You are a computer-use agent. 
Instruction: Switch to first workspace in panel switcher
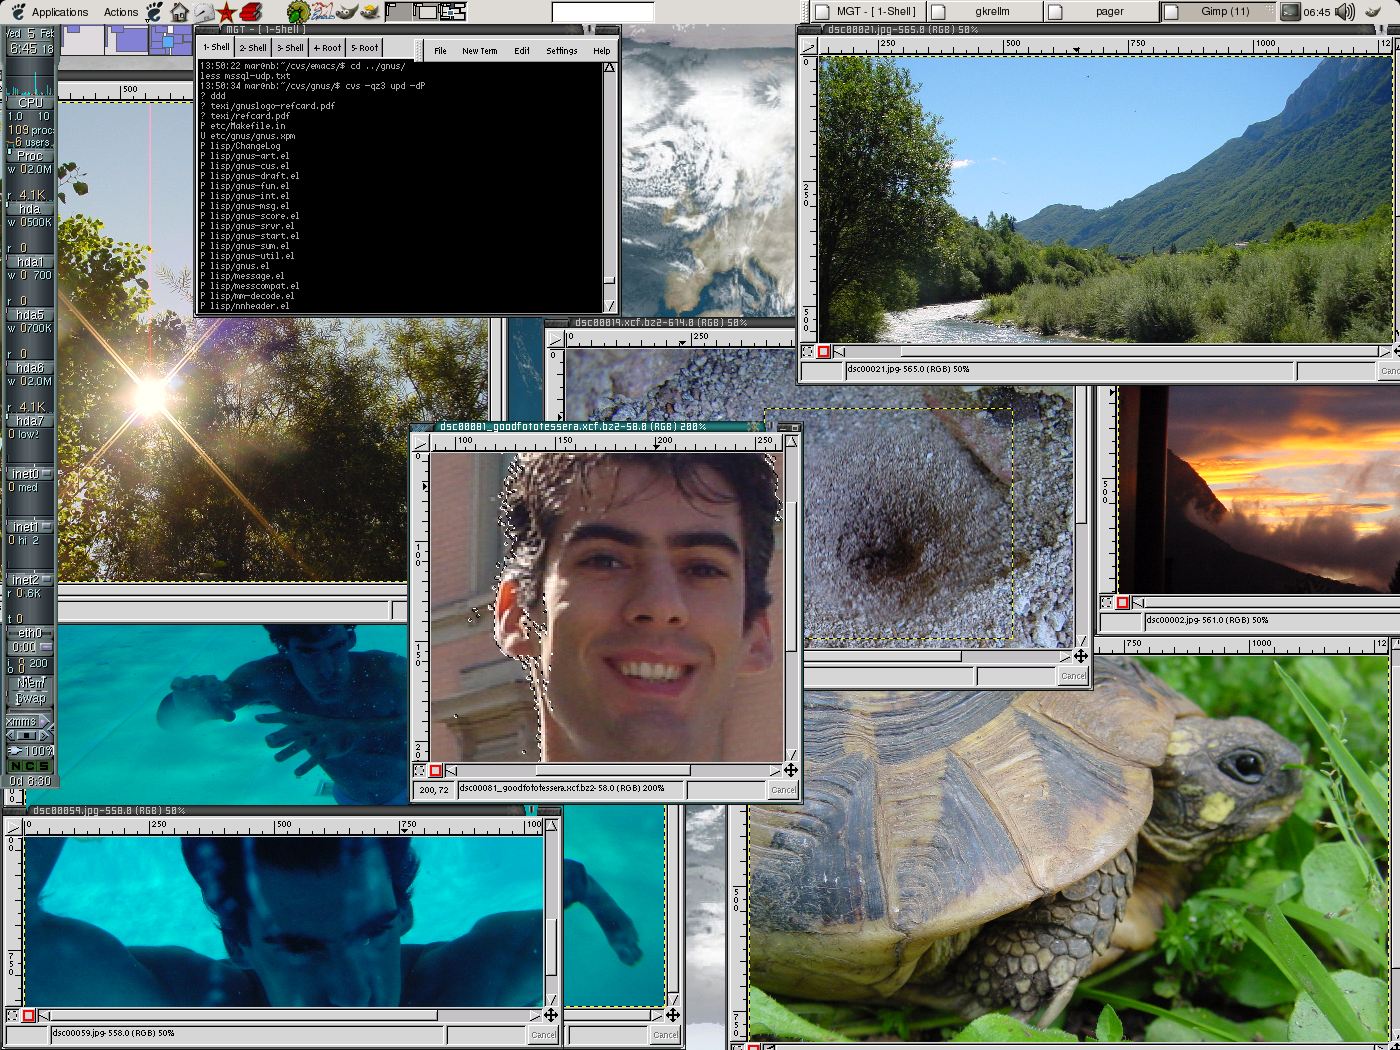(398, 12)
